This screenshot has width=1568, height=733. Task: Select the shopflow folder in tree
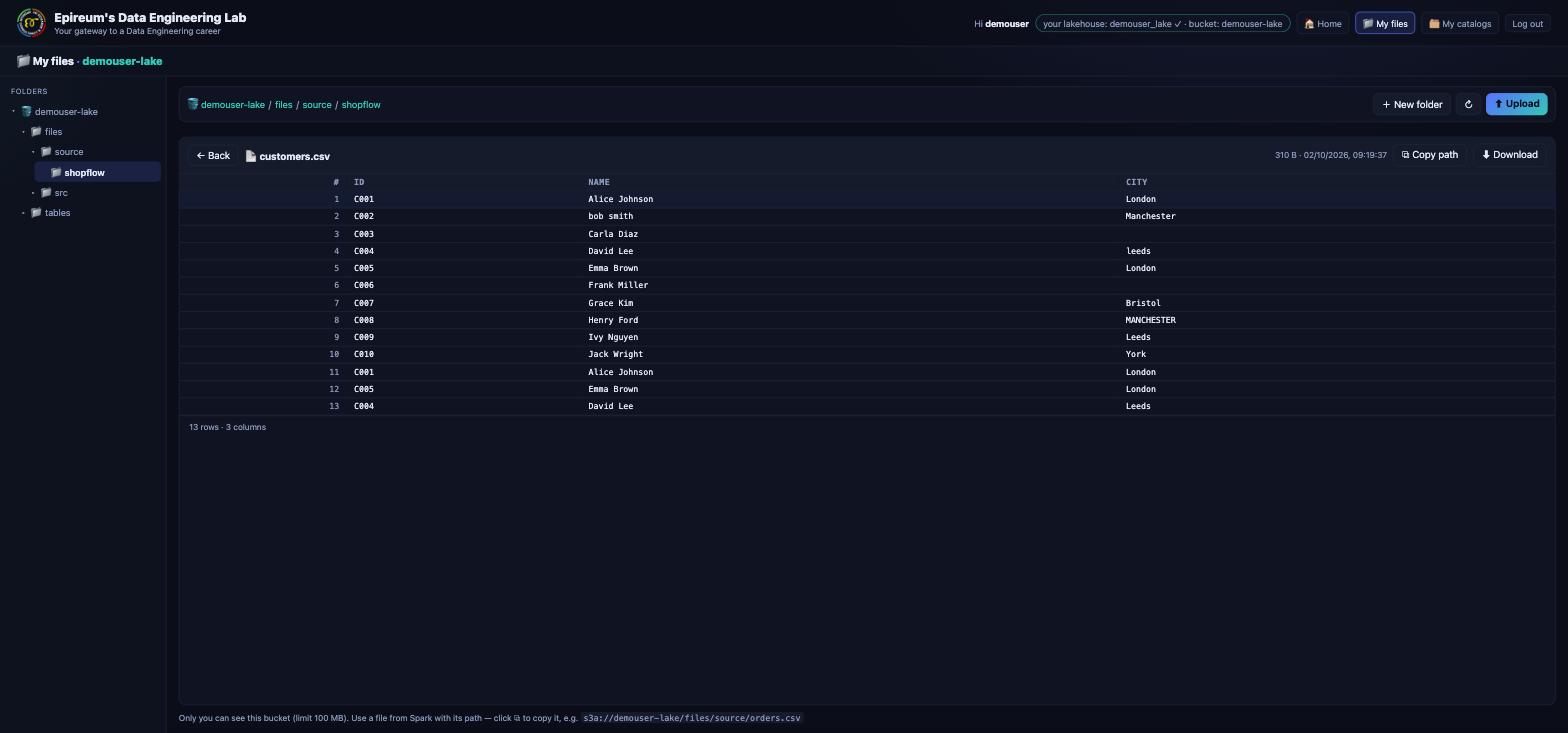point(98,172)
